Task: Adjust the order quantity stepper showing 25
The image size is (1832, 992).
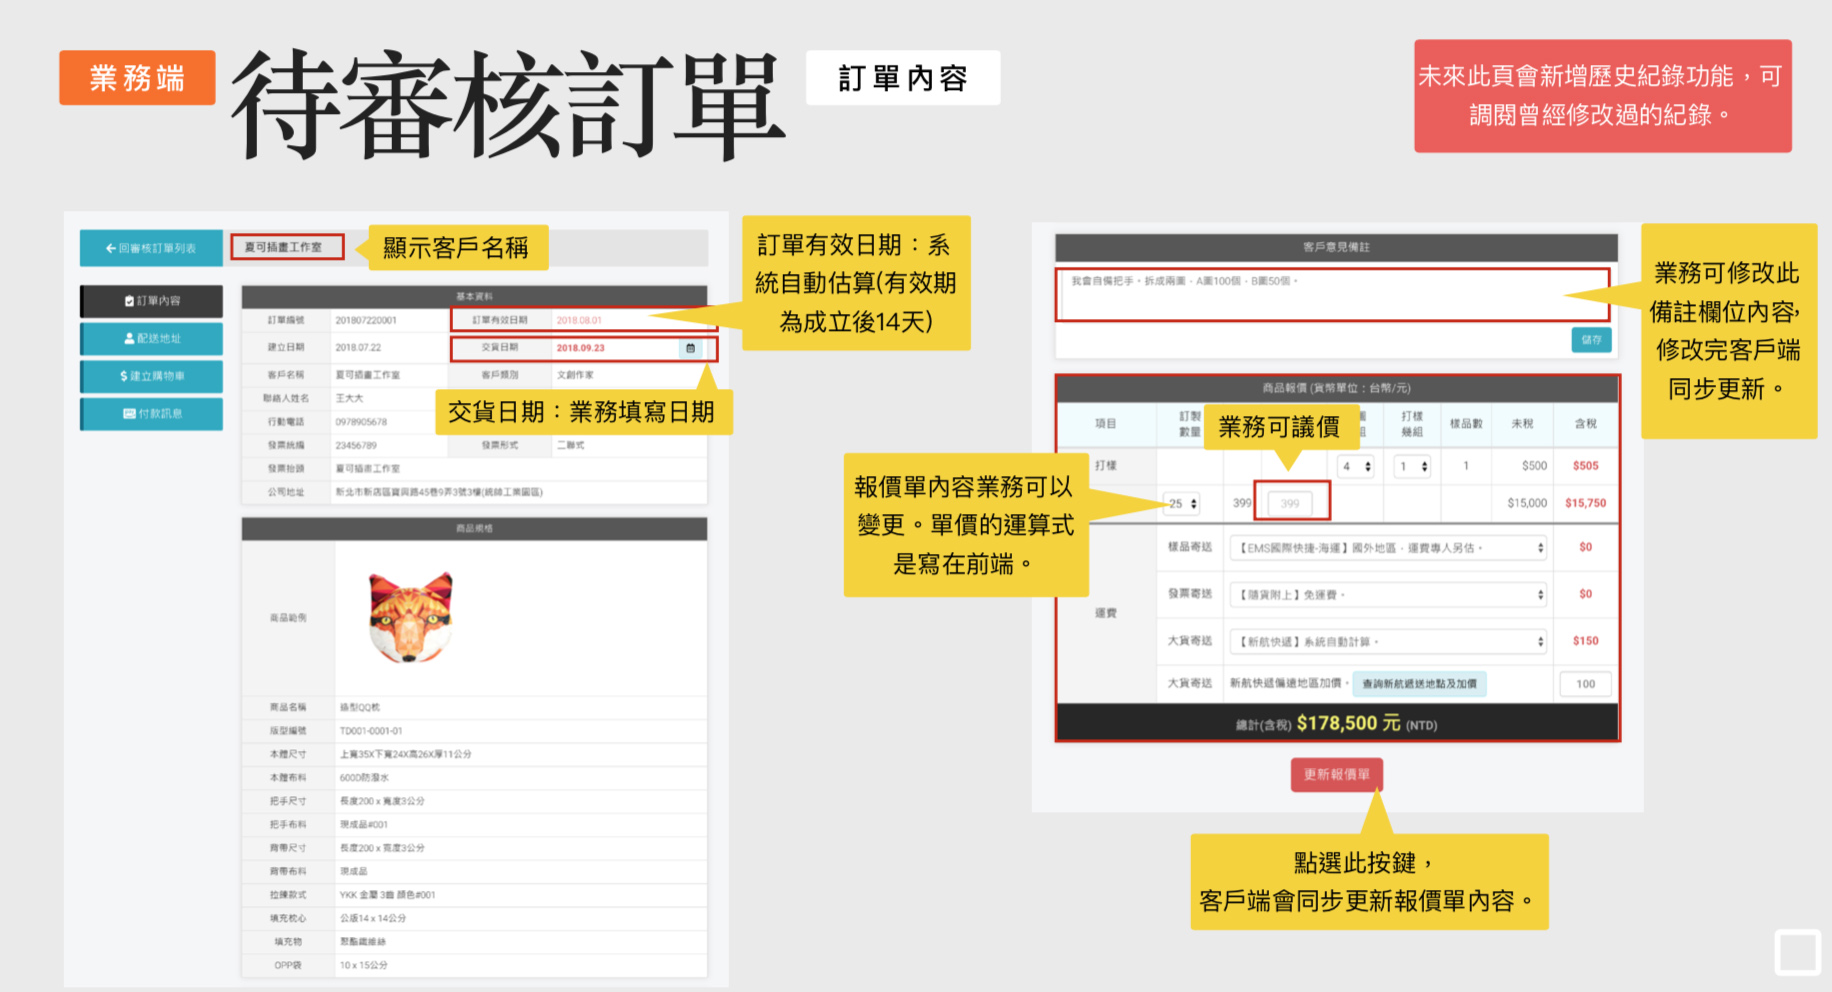Action: click(1183, 504)
